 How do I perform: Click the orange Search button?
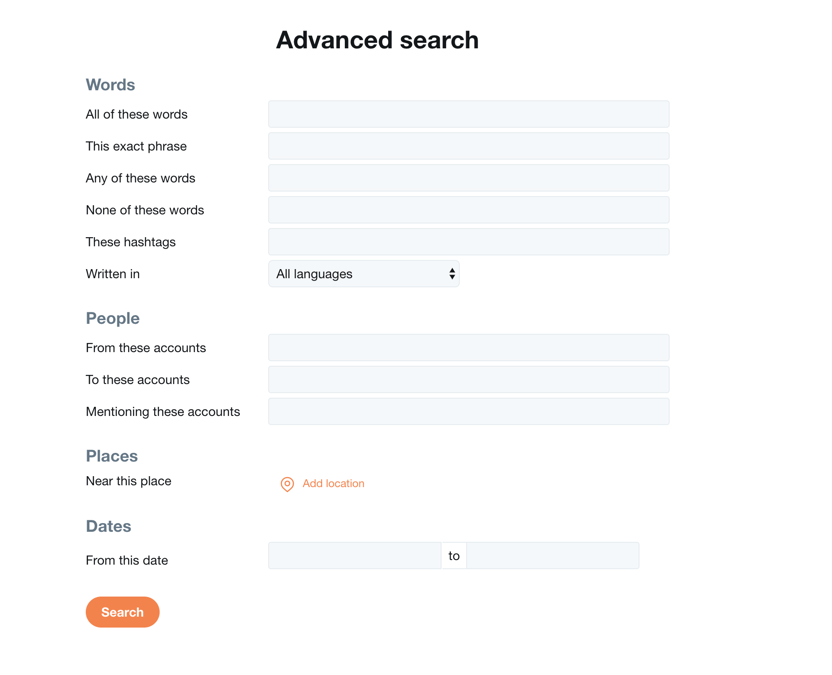click(123, 612)
